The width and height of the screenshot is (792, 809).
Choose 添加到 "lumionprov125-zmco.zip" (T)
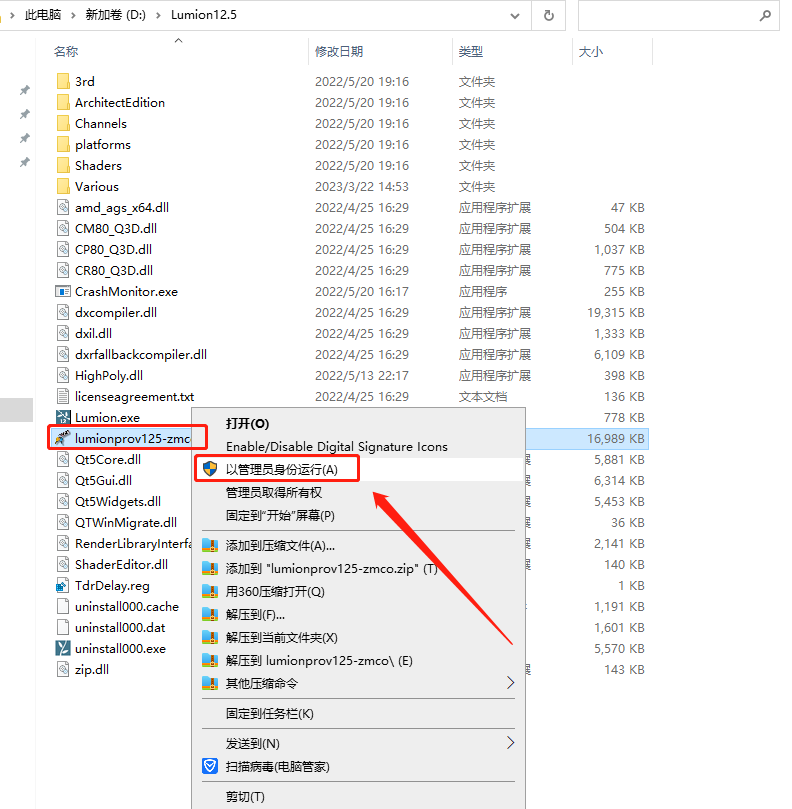click(359, 568)
